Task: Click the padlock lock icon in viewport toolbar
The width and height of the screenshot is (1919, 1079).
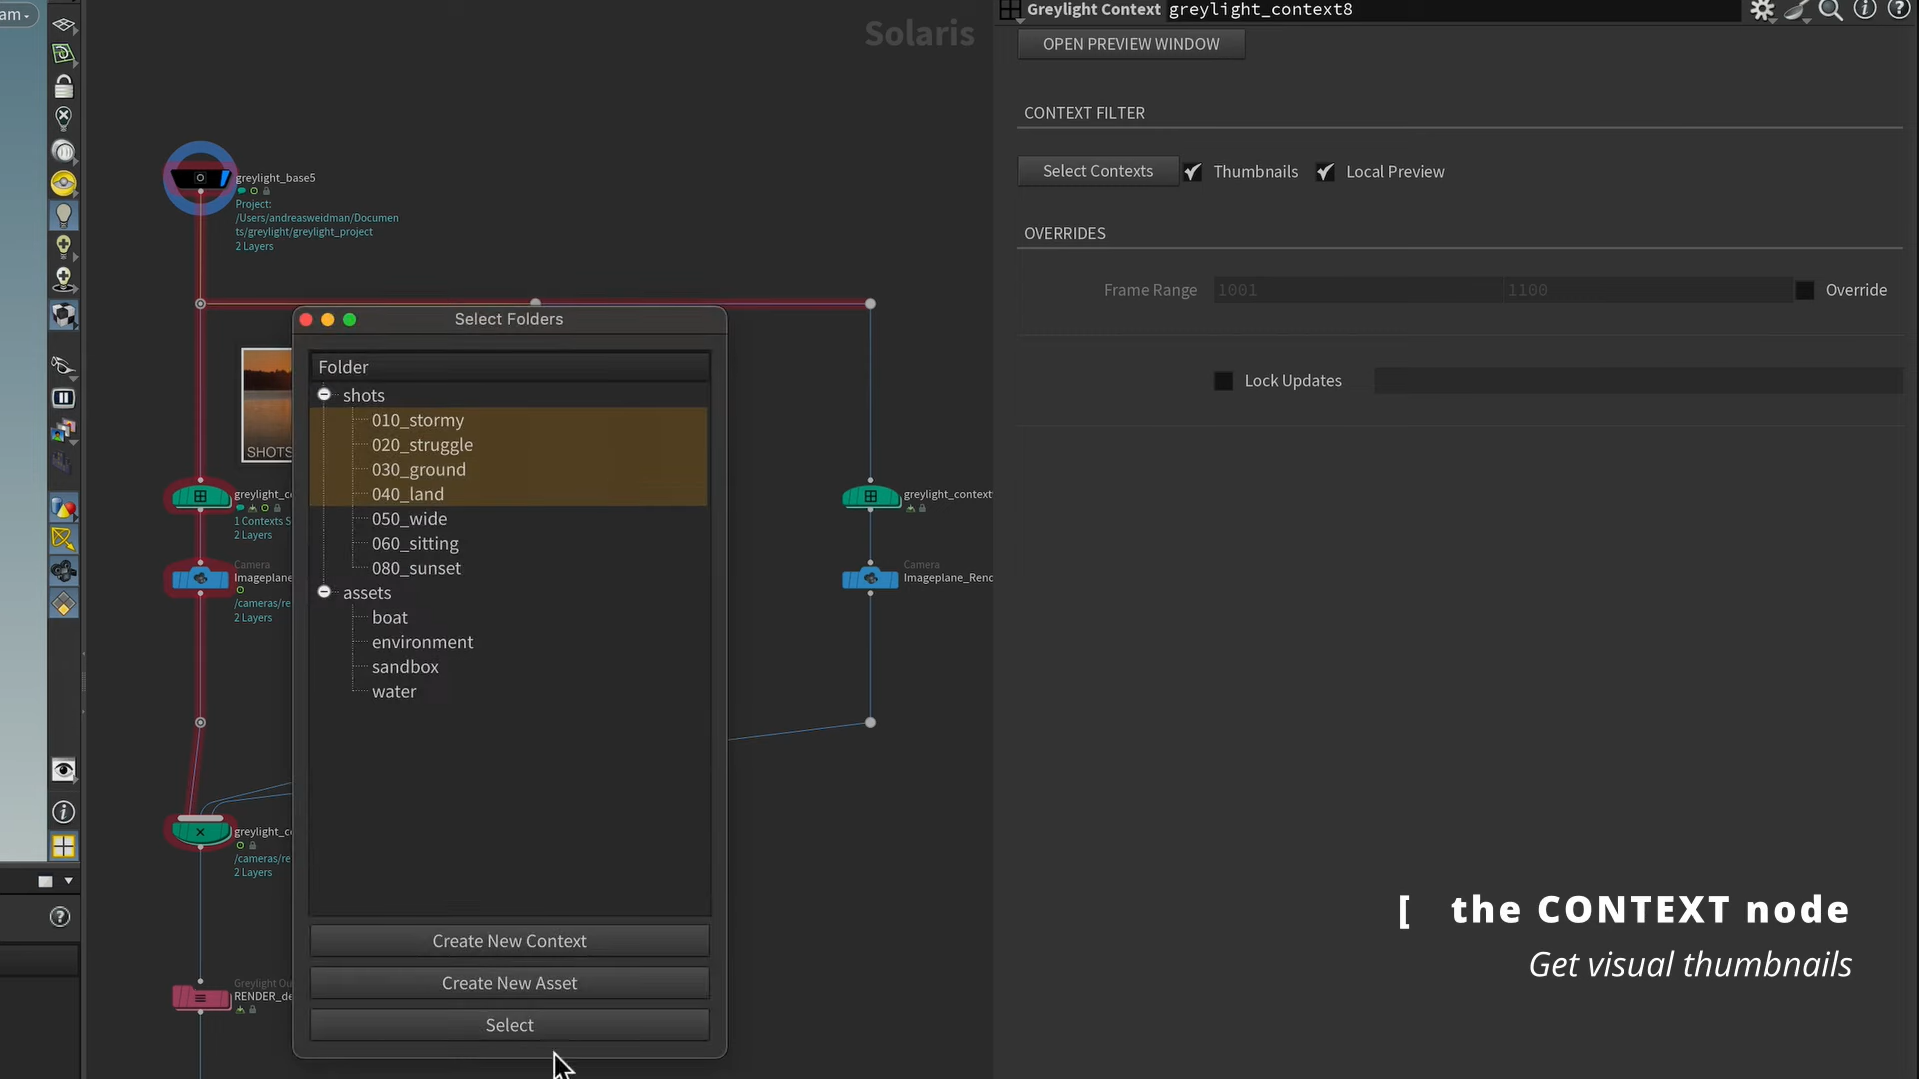Action: (x=63, y=87)
